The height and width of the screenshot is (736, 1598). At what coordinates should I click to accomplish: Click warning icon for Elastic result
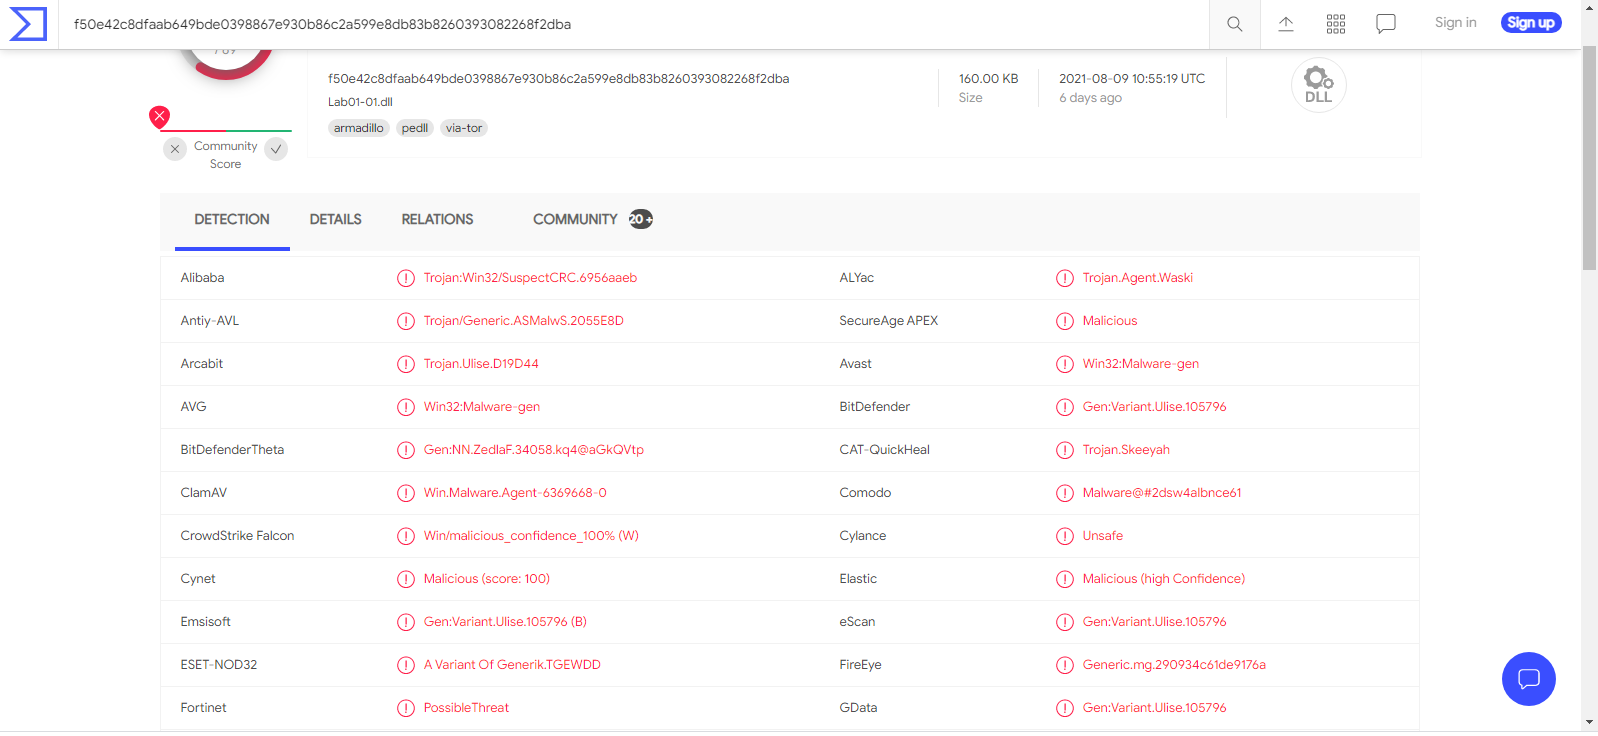click(1065, 579)
